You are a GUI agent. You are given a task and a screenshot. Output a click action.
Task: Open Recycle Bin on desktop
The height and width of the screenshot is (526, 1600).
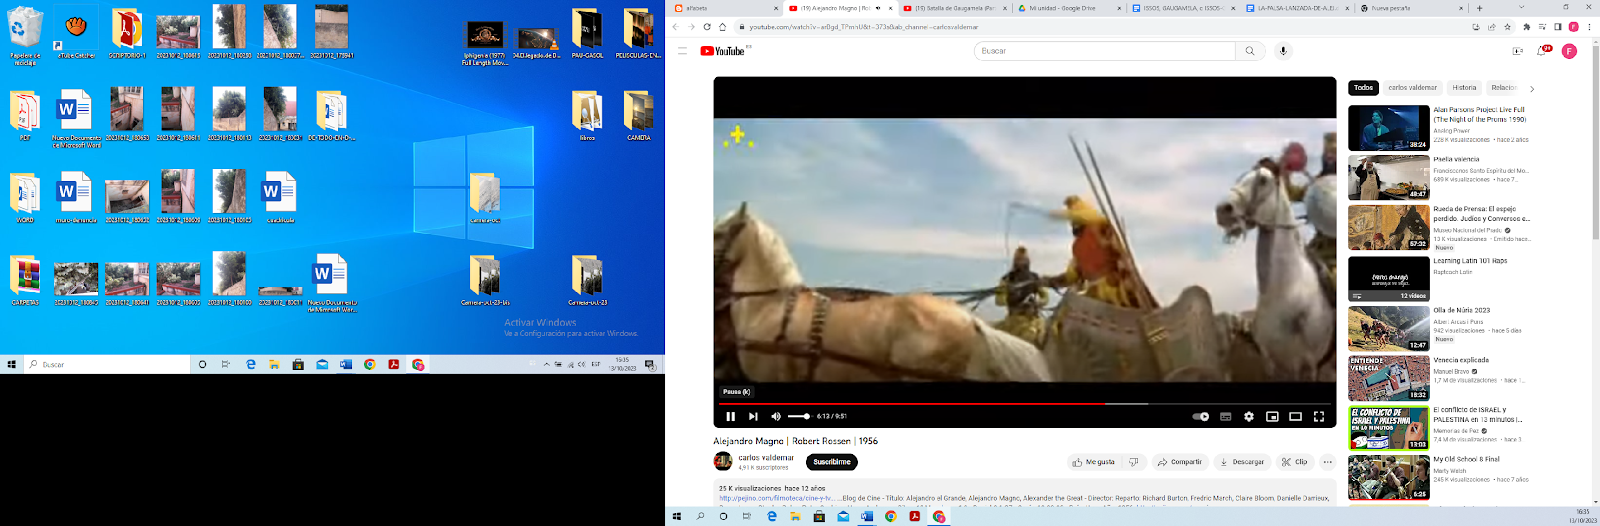(x=25, y=36)
